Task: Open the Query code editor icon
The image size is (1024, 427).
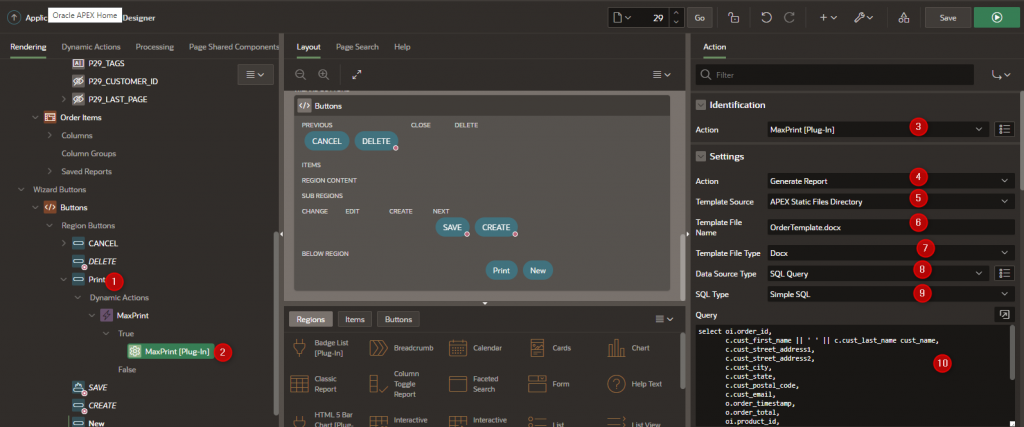Action: click(x=1003, y=314)
